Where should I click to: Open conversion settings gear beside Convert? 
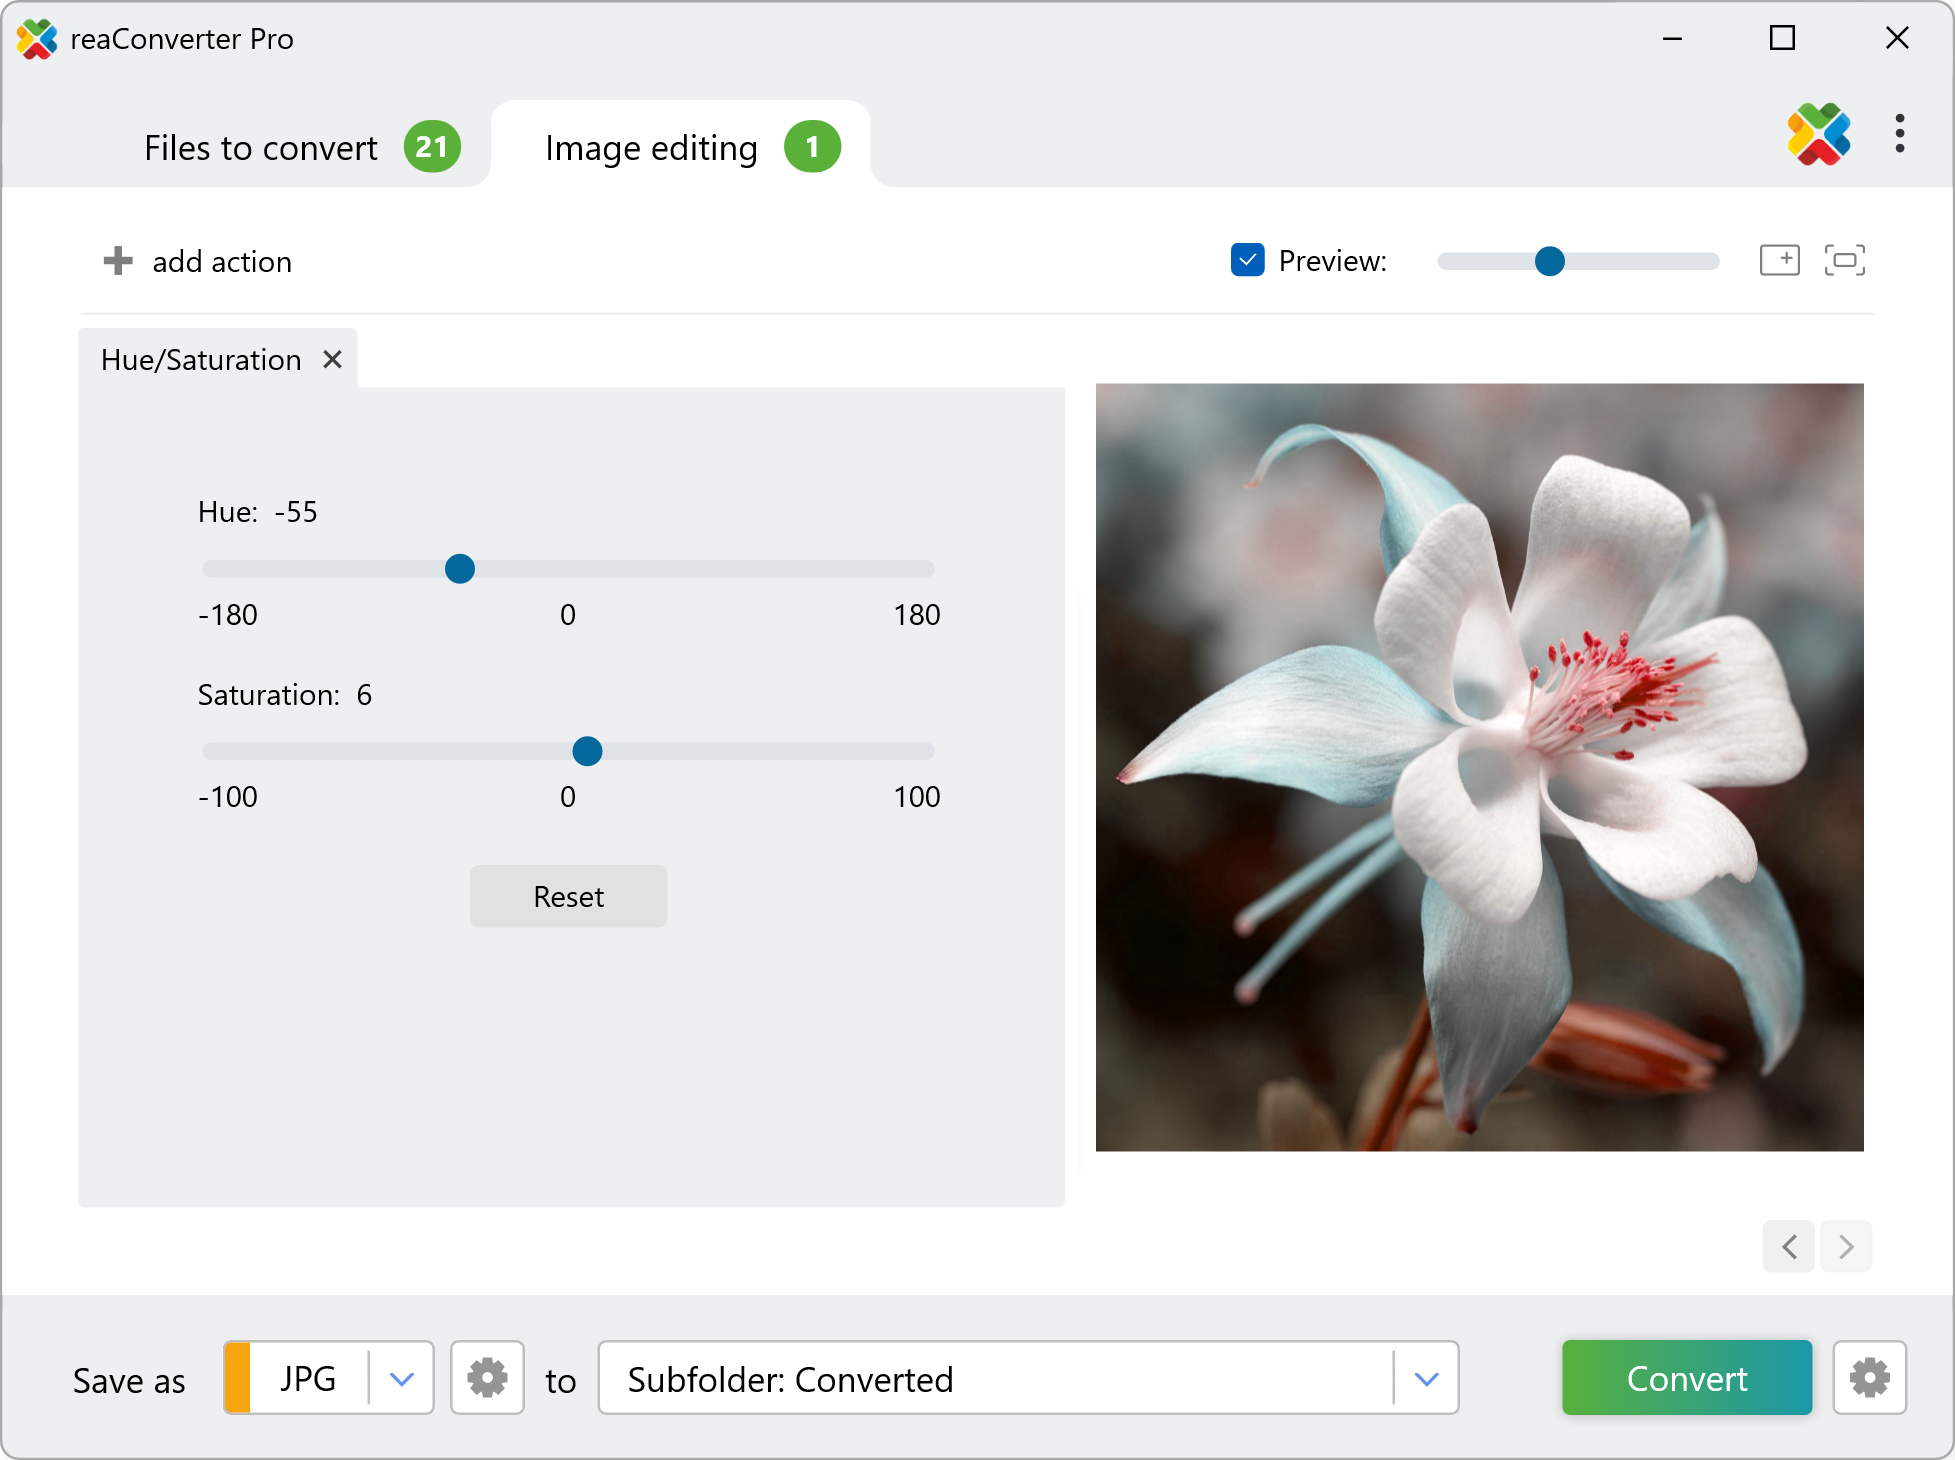1868,1378
